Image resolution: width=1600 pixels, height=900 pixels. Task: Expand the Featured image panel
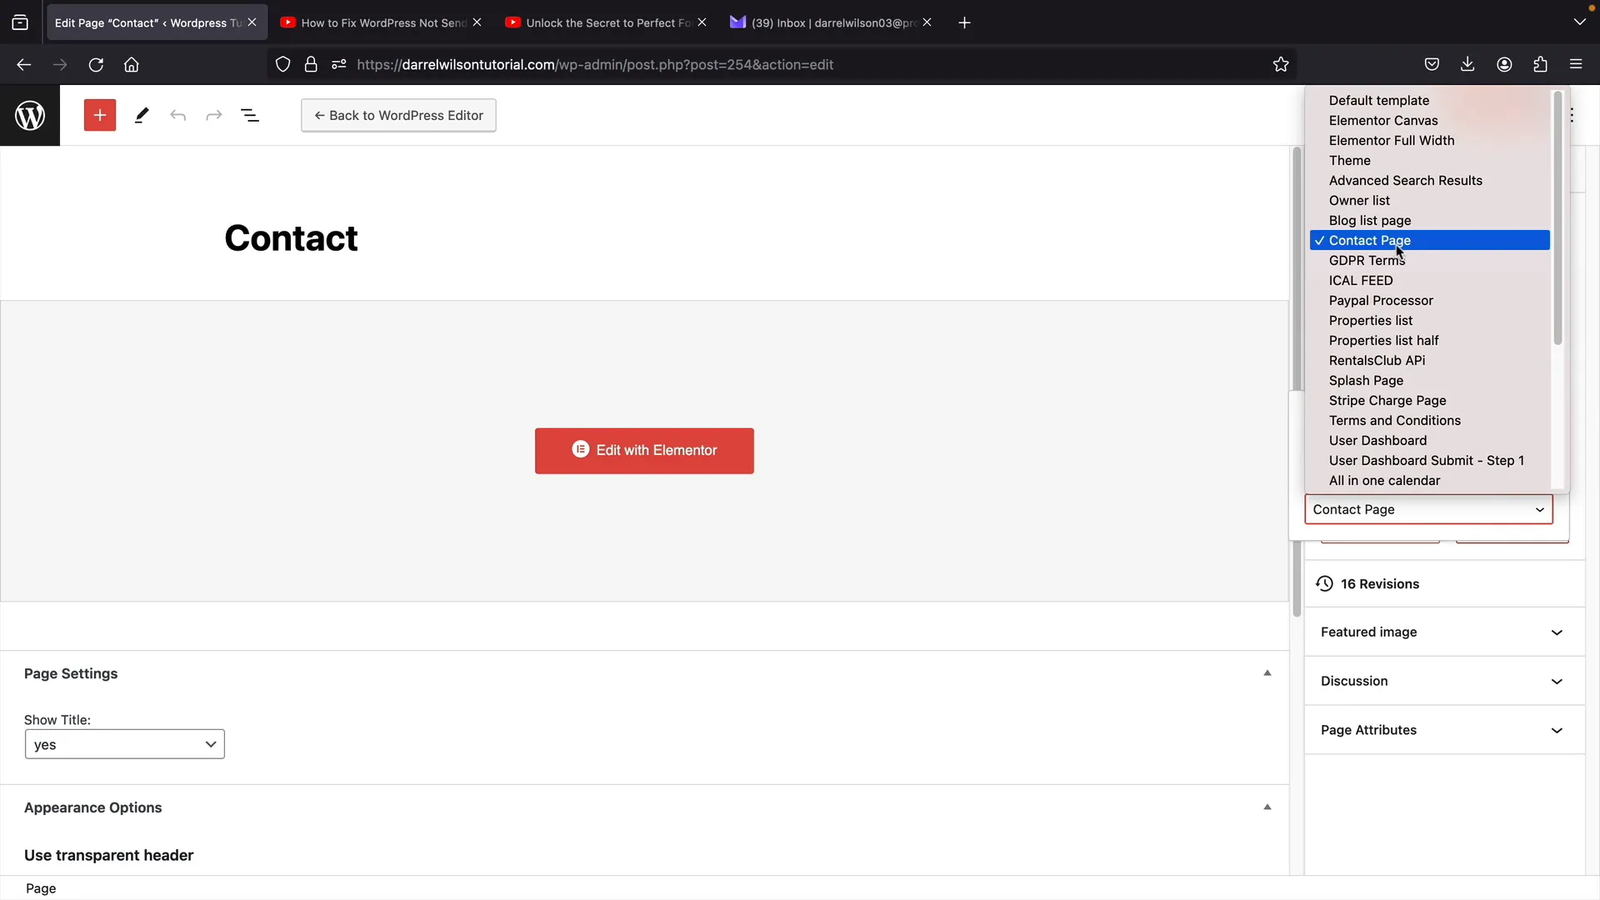(x=1444, y=632)
